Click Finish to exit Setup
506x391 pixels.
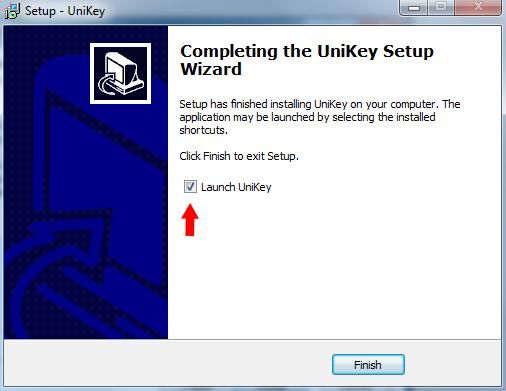[368, 365]
